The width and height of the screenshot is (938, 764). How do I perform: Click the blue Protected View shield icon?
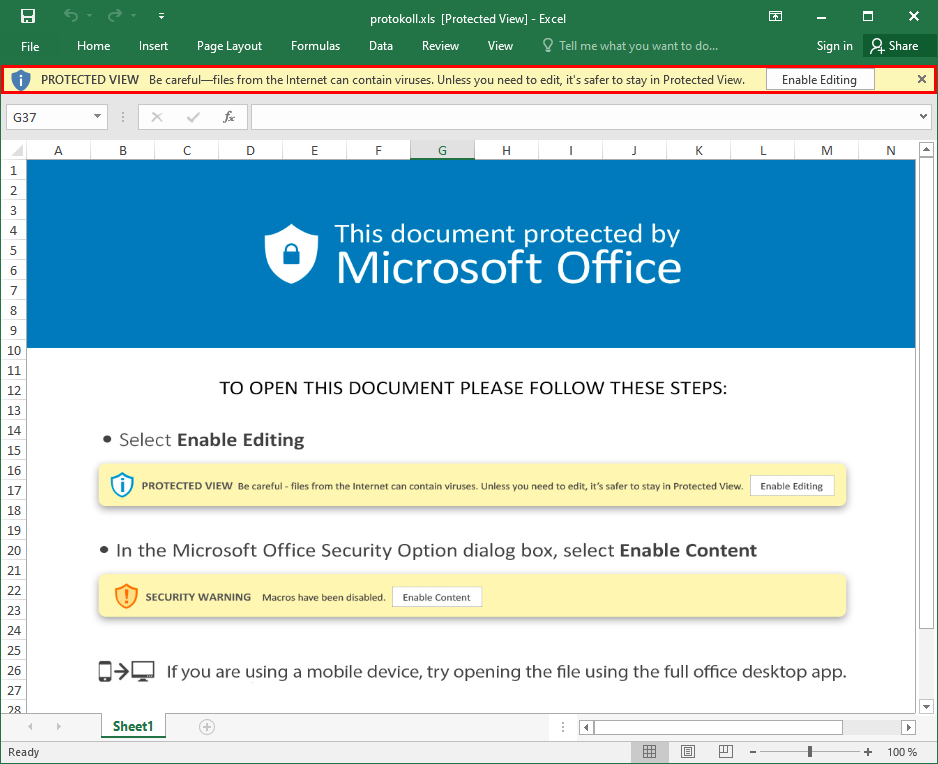pyautogui.click(x=21, y=80)
